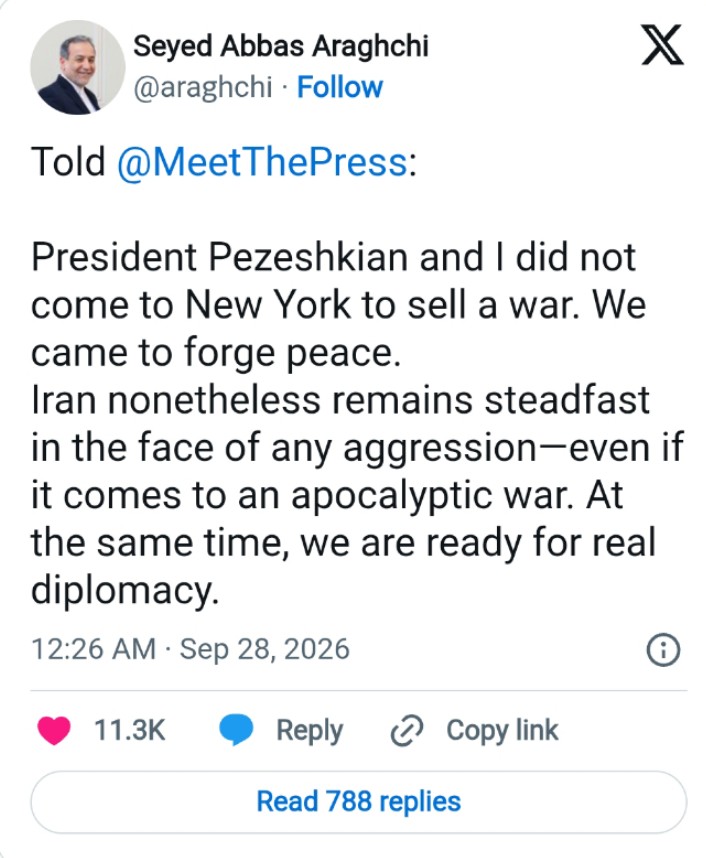Open the 12:26 AM timestamp link

[94, 649]
